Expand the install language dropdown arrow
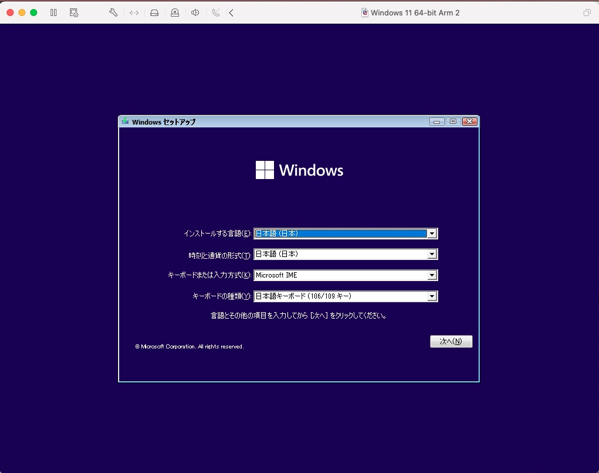 tap(432, 233)
